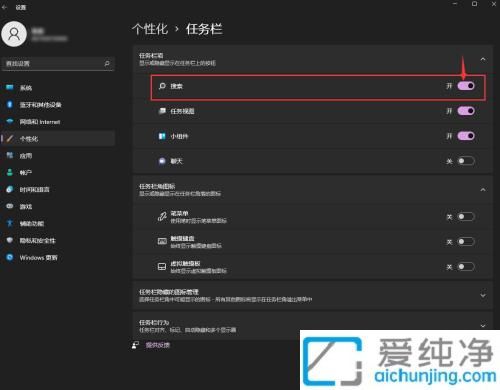Open the Windows 更新 settings category

pos(58,258)
